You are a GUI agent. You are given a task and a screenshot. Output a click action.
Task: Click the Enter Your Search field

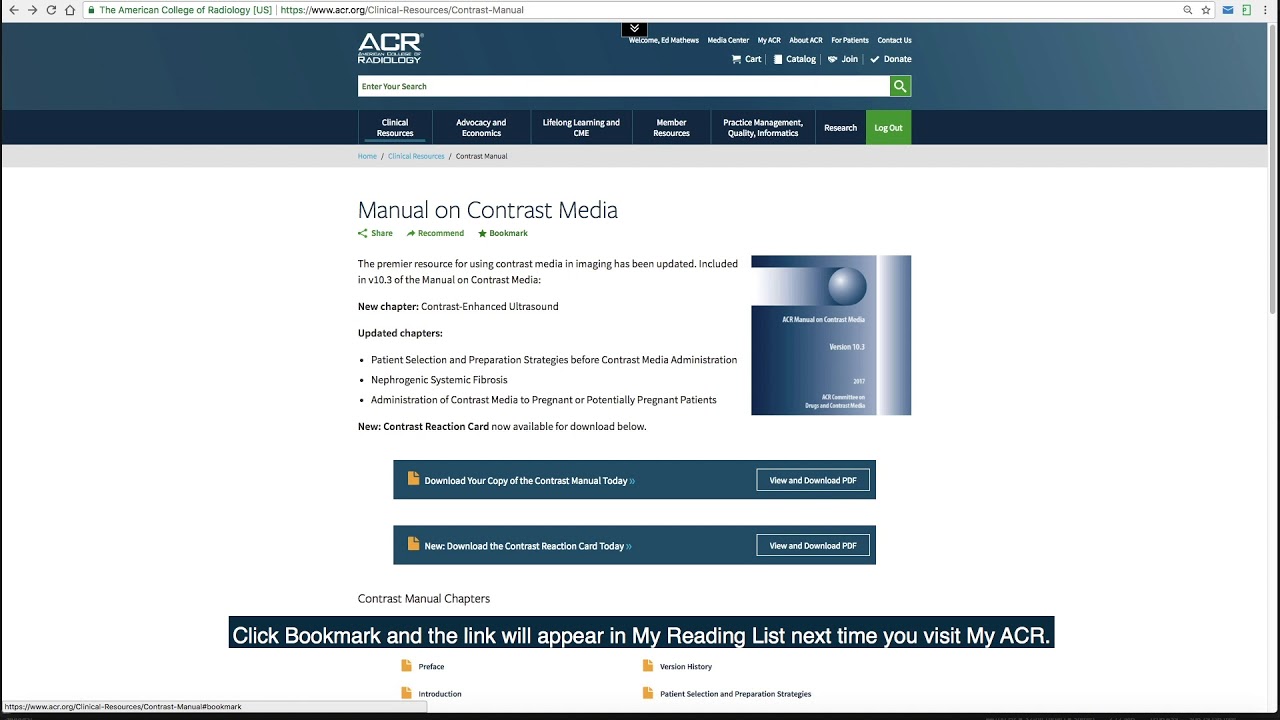click(x=624, y=86)
